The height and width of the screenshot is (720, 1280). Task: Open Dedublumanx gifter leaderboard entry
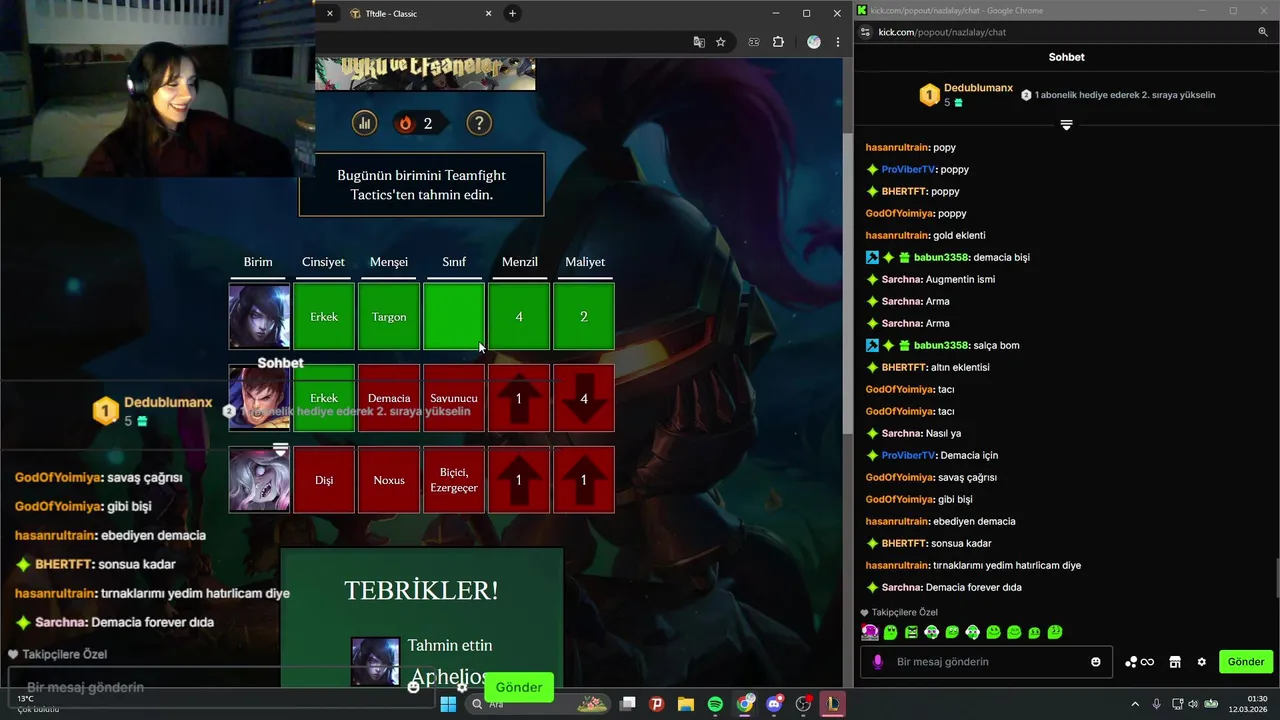tap(966, 95)
